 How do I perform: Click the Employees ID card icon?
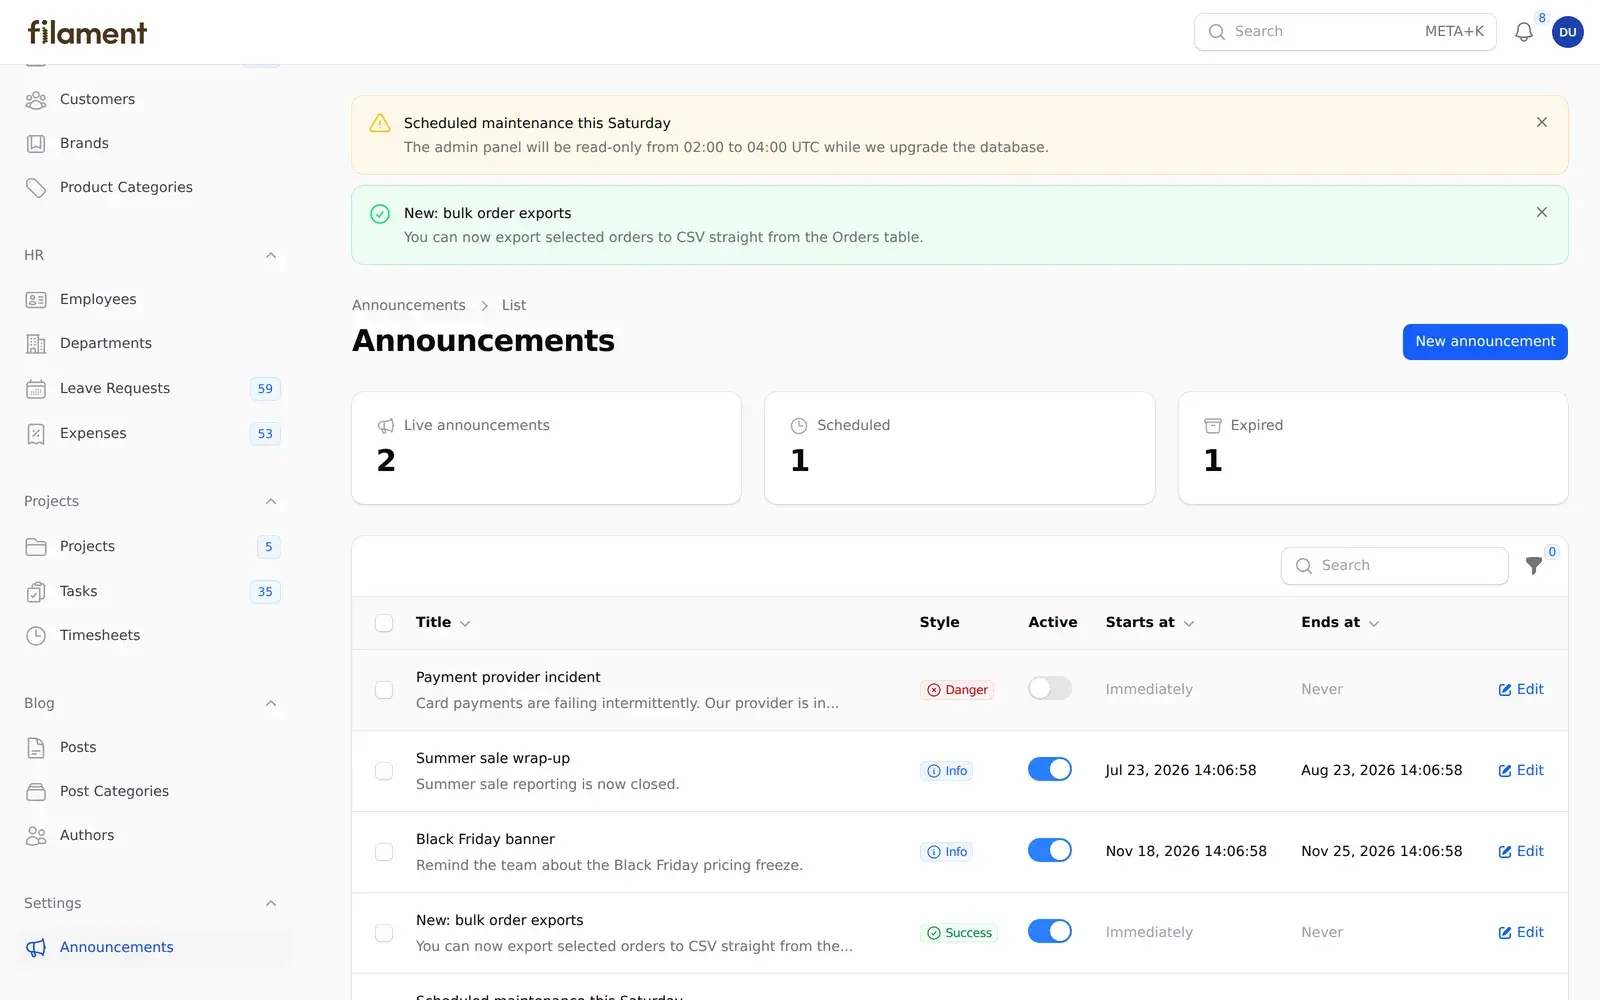click(36, 300)
